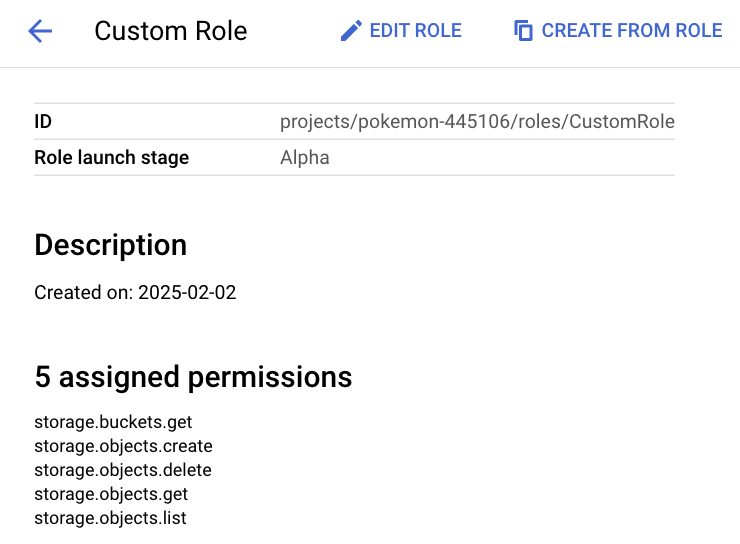The height and width of the screenshot is (544, 740).
Task: Click the Alpha launch stage value
Action: click(304, 157)
